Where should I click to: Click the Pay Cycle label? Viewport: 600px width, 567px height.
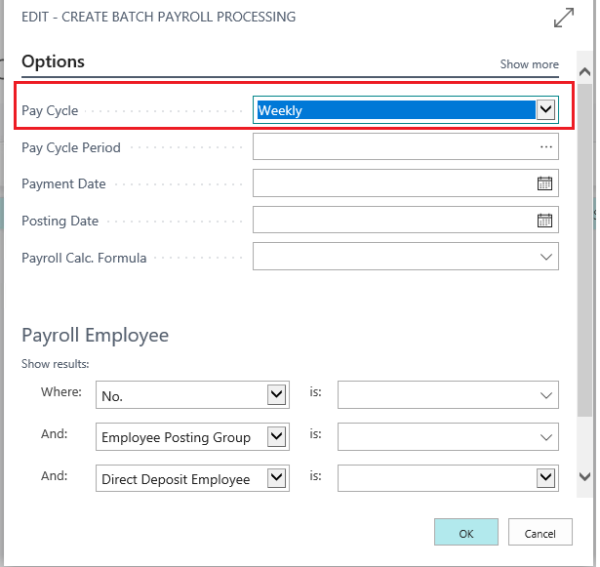tap(50, 111)
